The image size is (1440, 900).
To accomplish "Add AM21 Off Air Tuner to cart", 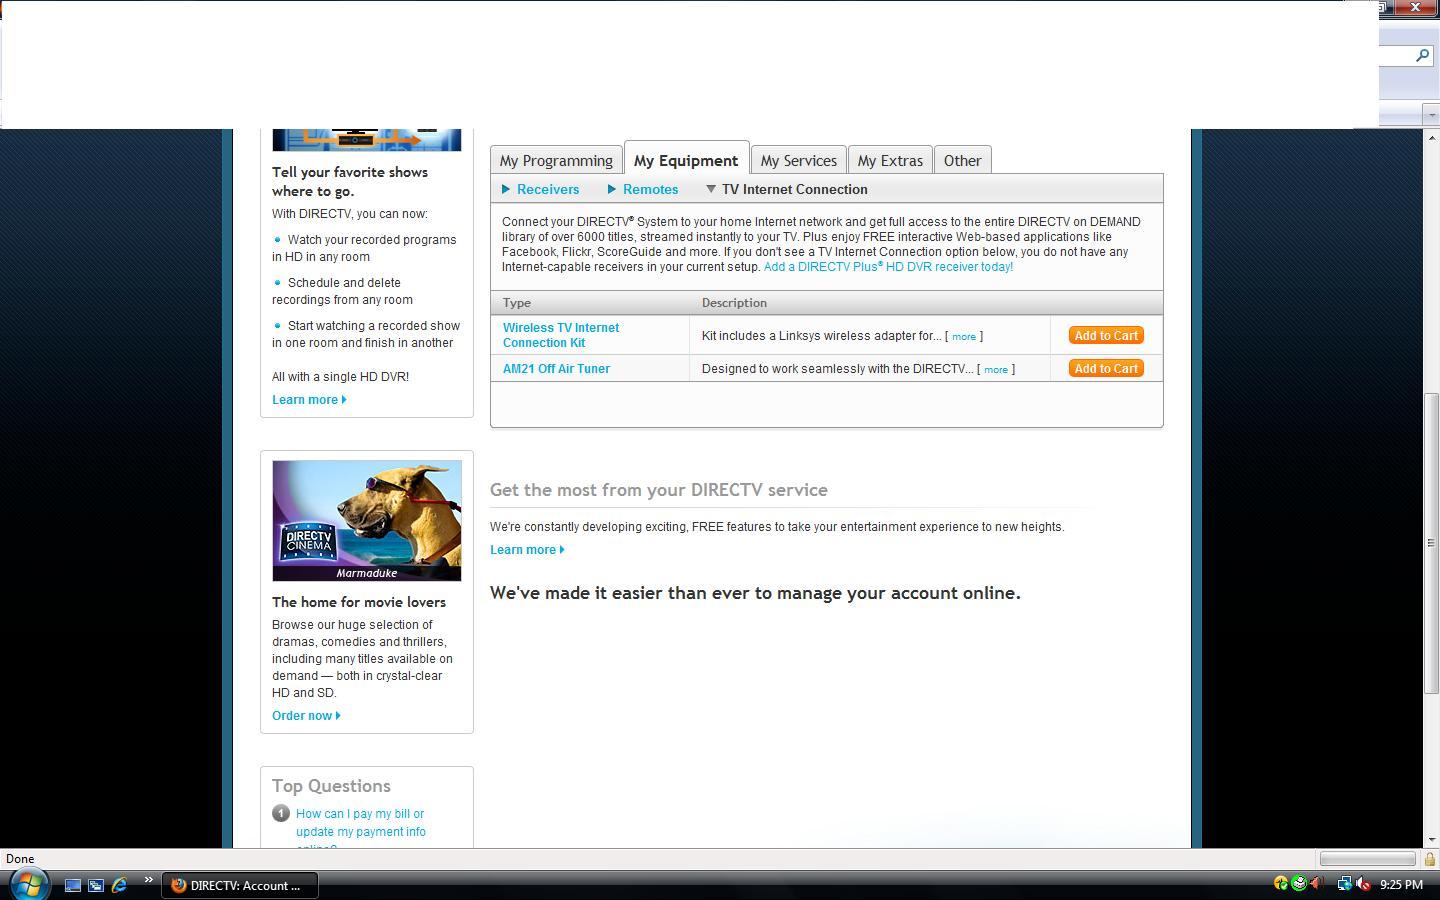I will (1106, 369).
